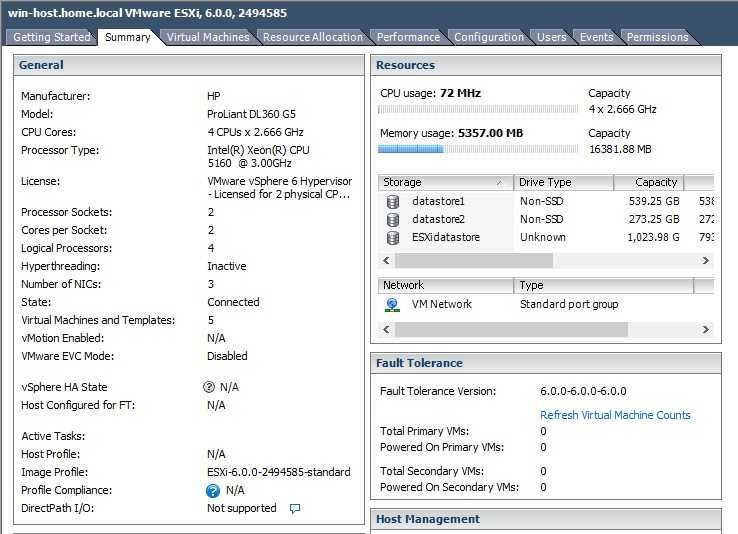Click the VM Network icon
This screenshot has height=534, width=738.
pyautogui.click(x=392, y=305)
